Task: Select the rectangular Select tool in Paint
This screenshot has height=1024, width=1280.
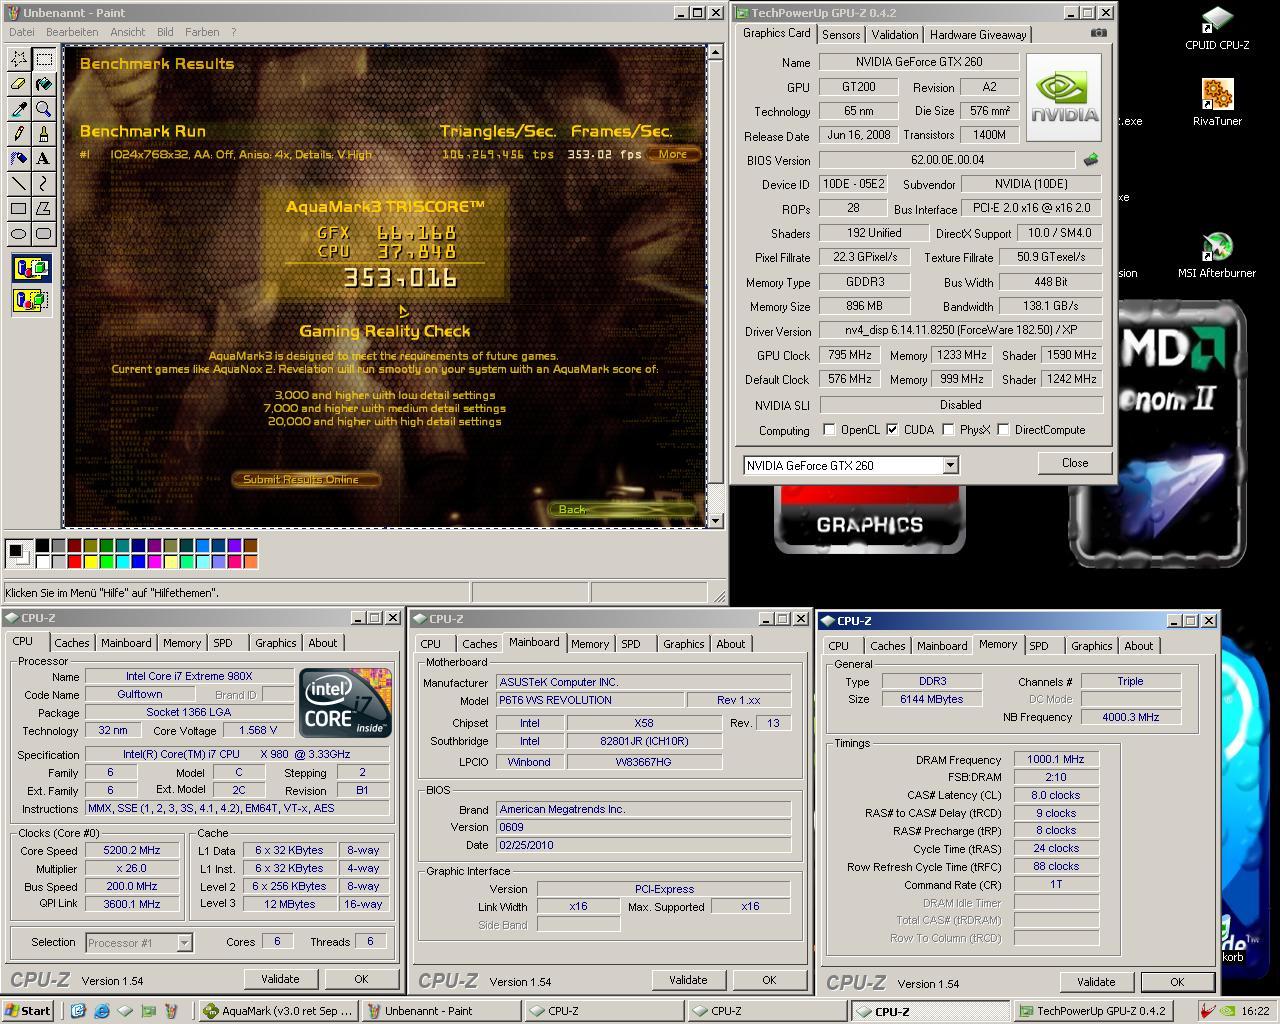Action: [x=44, y=59]
